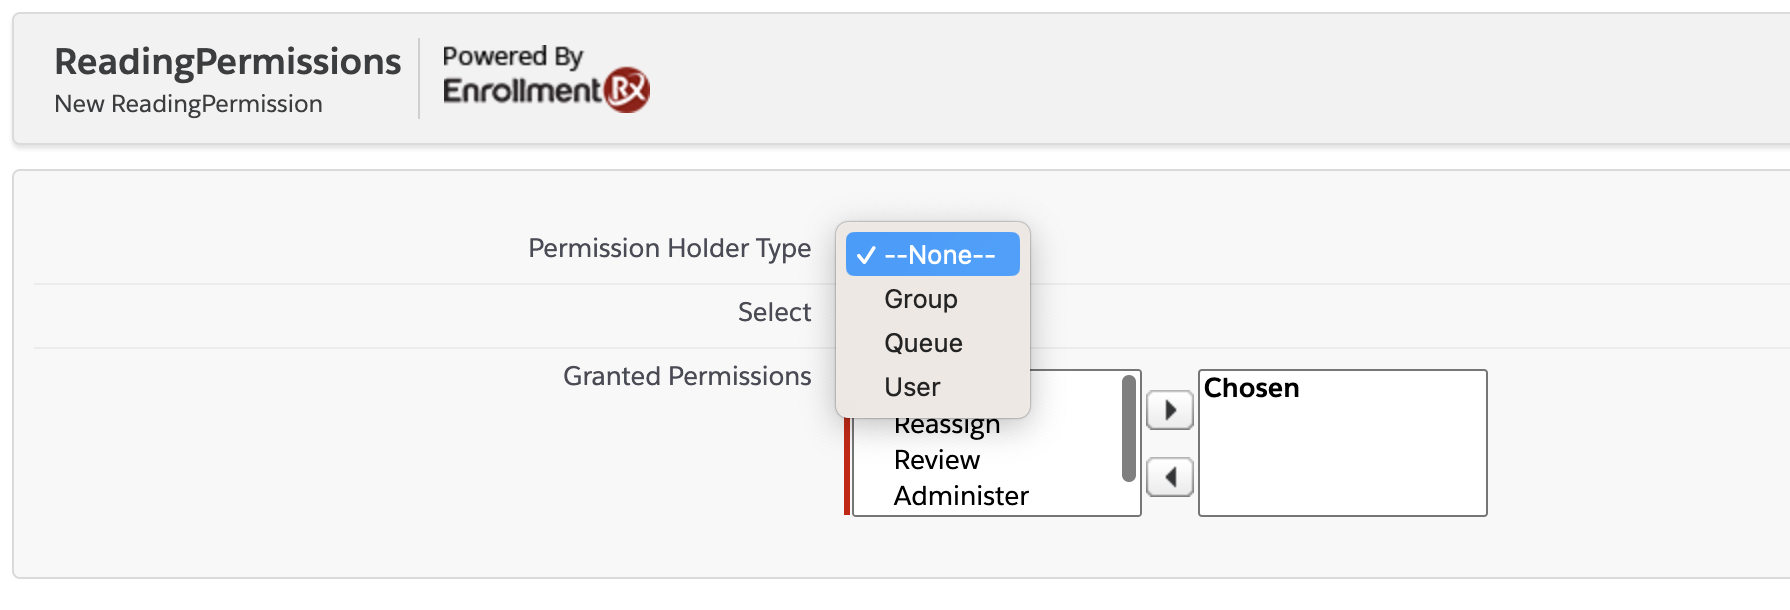
Task: Select Group from the dropdown list
Action: (921, 299)
